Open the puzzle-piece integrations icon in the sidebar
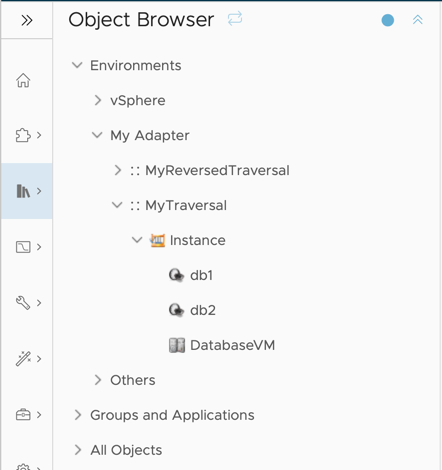The image size is (442, 470). pos(23,135)
